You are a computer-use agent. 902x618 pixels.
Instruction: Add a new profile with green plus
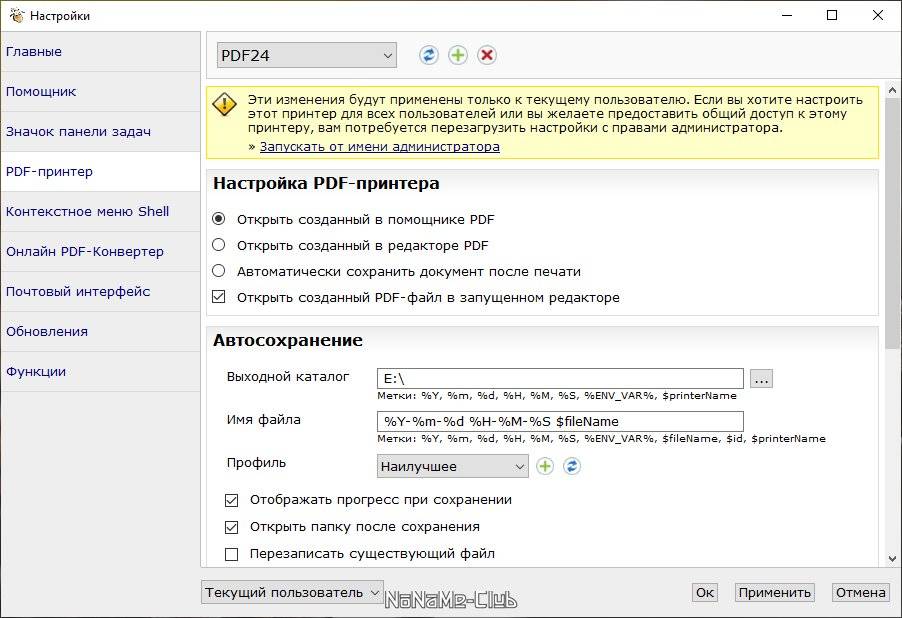(545, 466)
